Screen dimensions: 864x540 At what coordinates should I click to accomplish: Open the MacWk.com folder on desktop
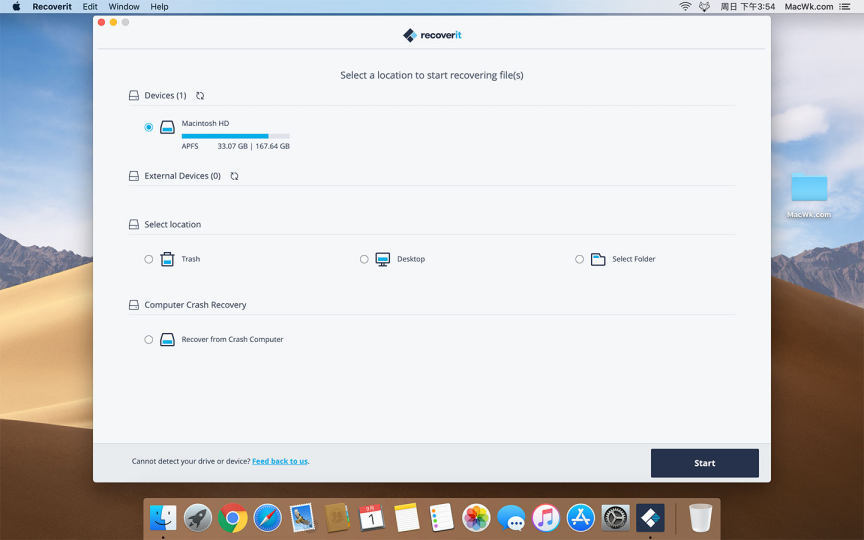(808, 189)
